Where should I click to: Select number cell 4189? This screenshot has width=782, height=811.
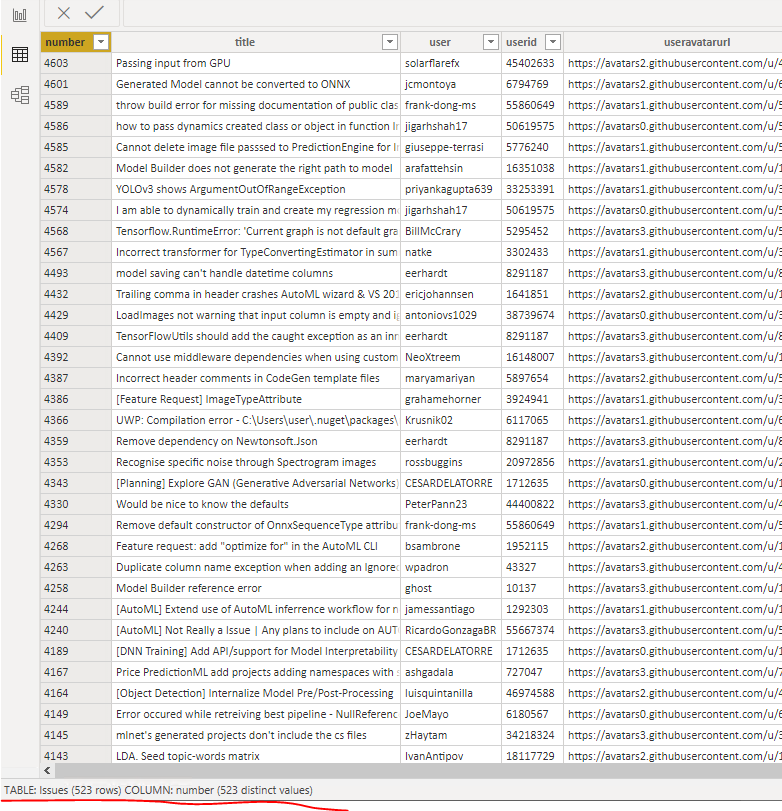click(76, 651)
